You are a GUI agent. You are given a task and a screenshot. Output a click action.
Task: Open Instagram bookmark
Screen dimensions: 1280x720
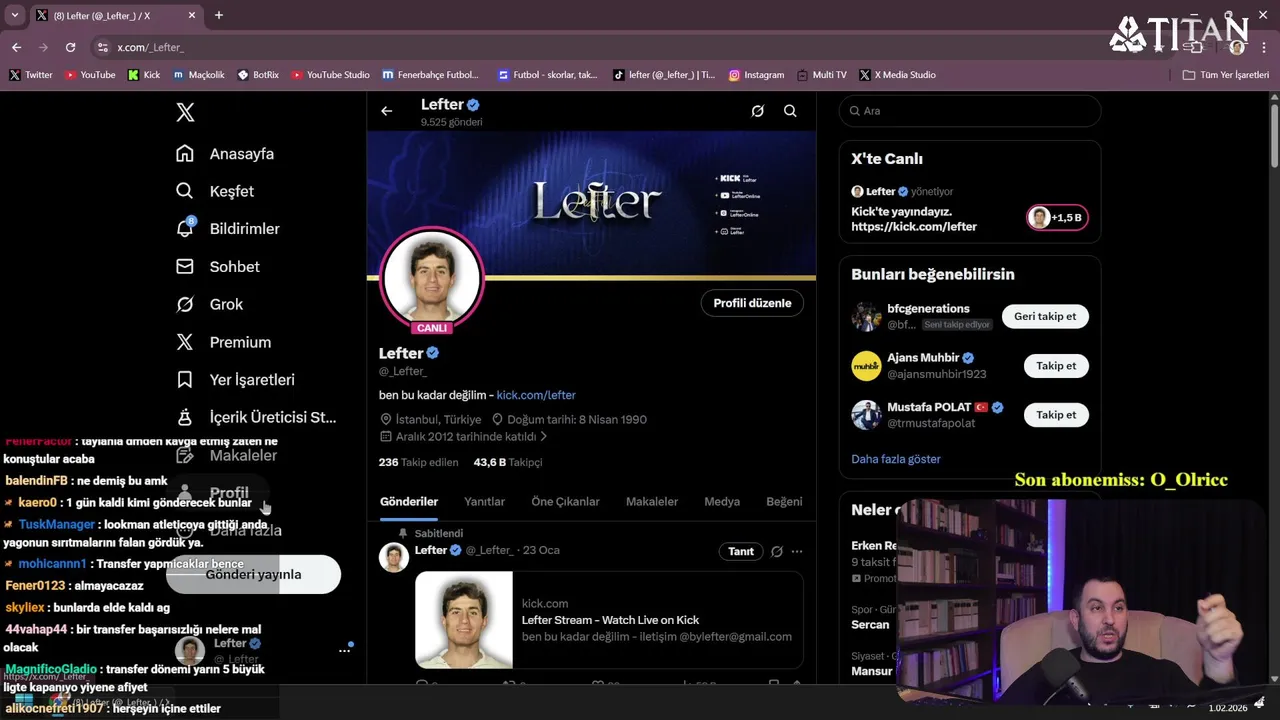click(x=757, y=75)
